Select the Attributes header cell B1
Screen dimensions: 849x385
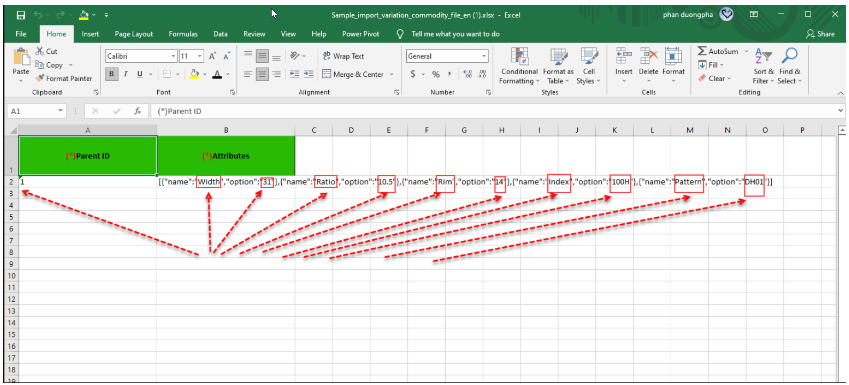coord(226,156)
